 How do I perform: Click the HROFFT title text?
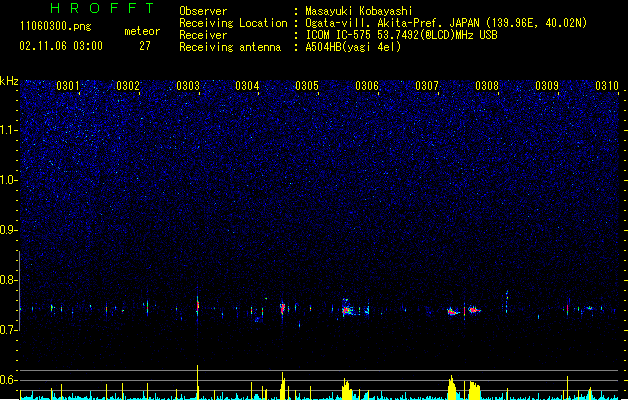click(x=103, y=8)
